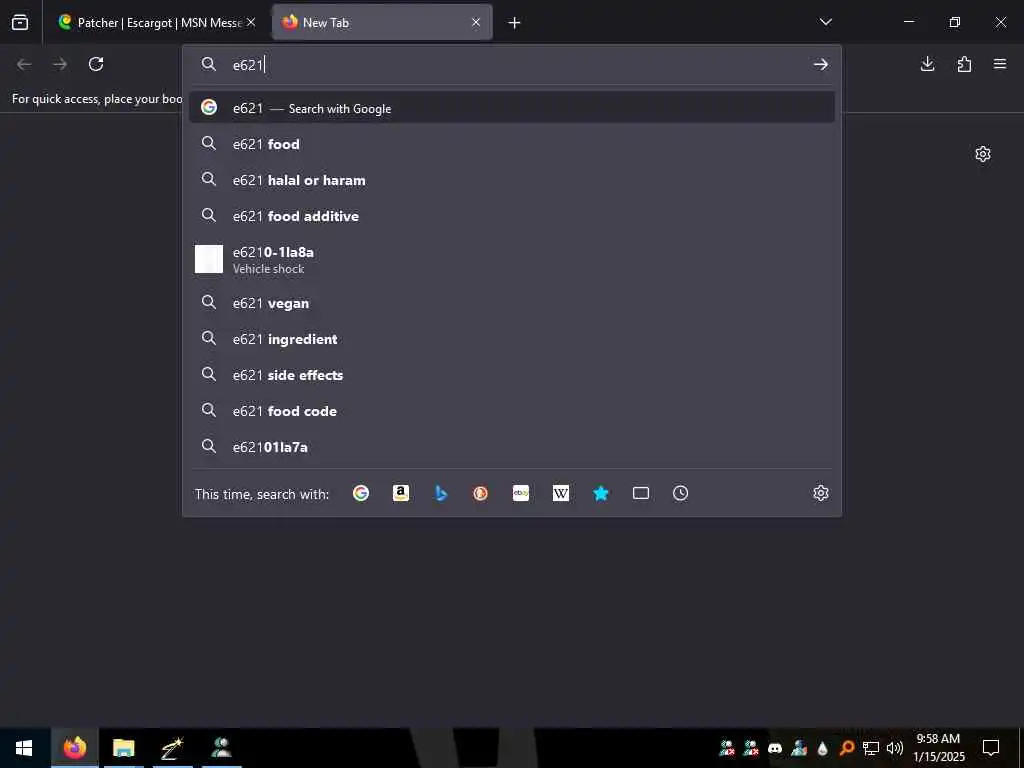Open the Extensions menu
Viewport: 1024px width, 768px height.
[x=964, y=64]
